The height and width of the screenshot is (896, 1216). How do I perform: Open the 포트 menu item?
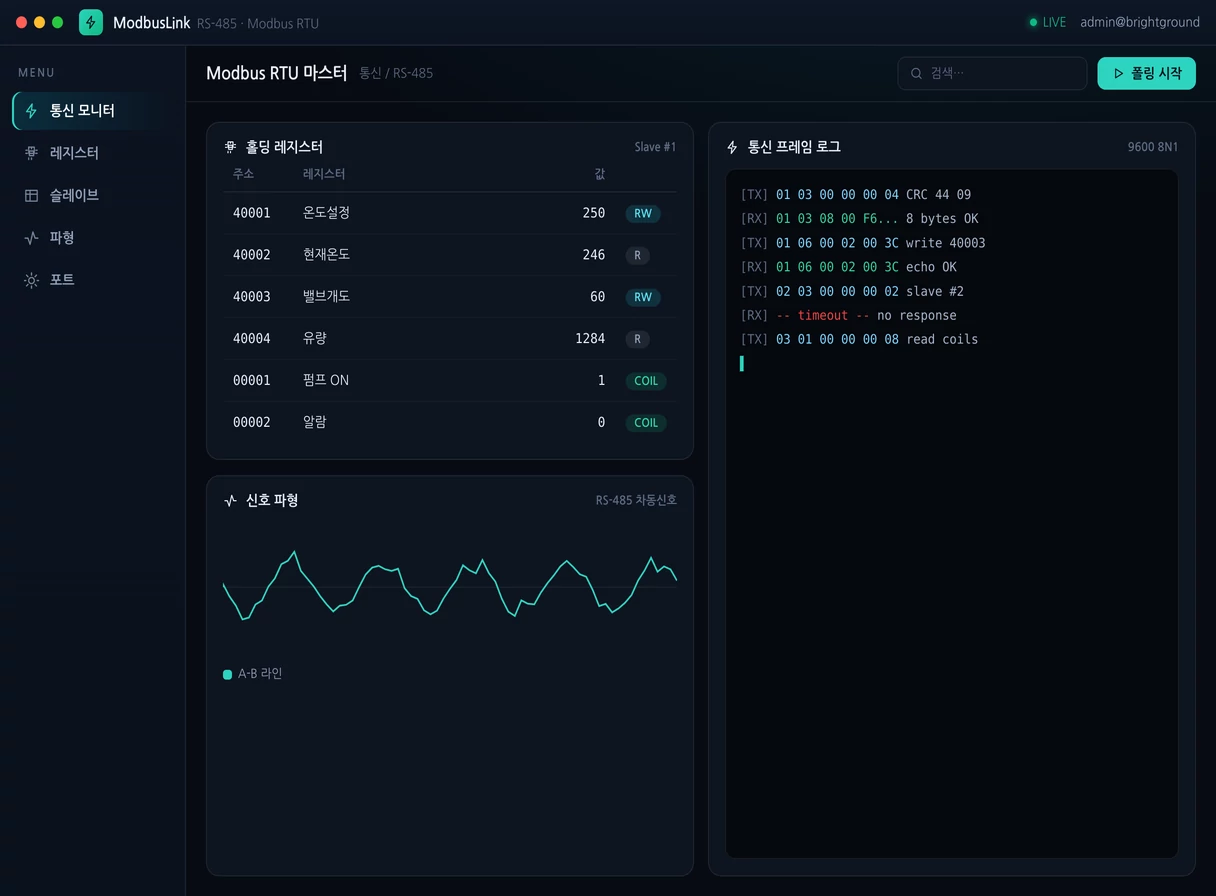[x=92, y=280]
